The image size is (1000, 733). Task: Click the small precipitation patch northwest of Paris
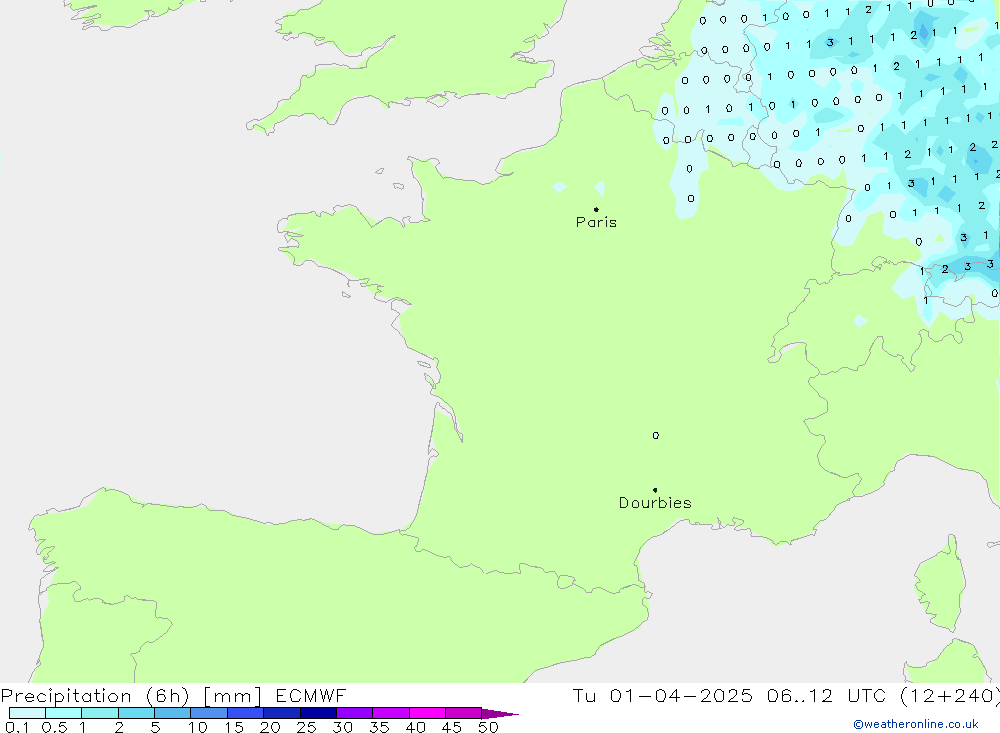(560, 186)
